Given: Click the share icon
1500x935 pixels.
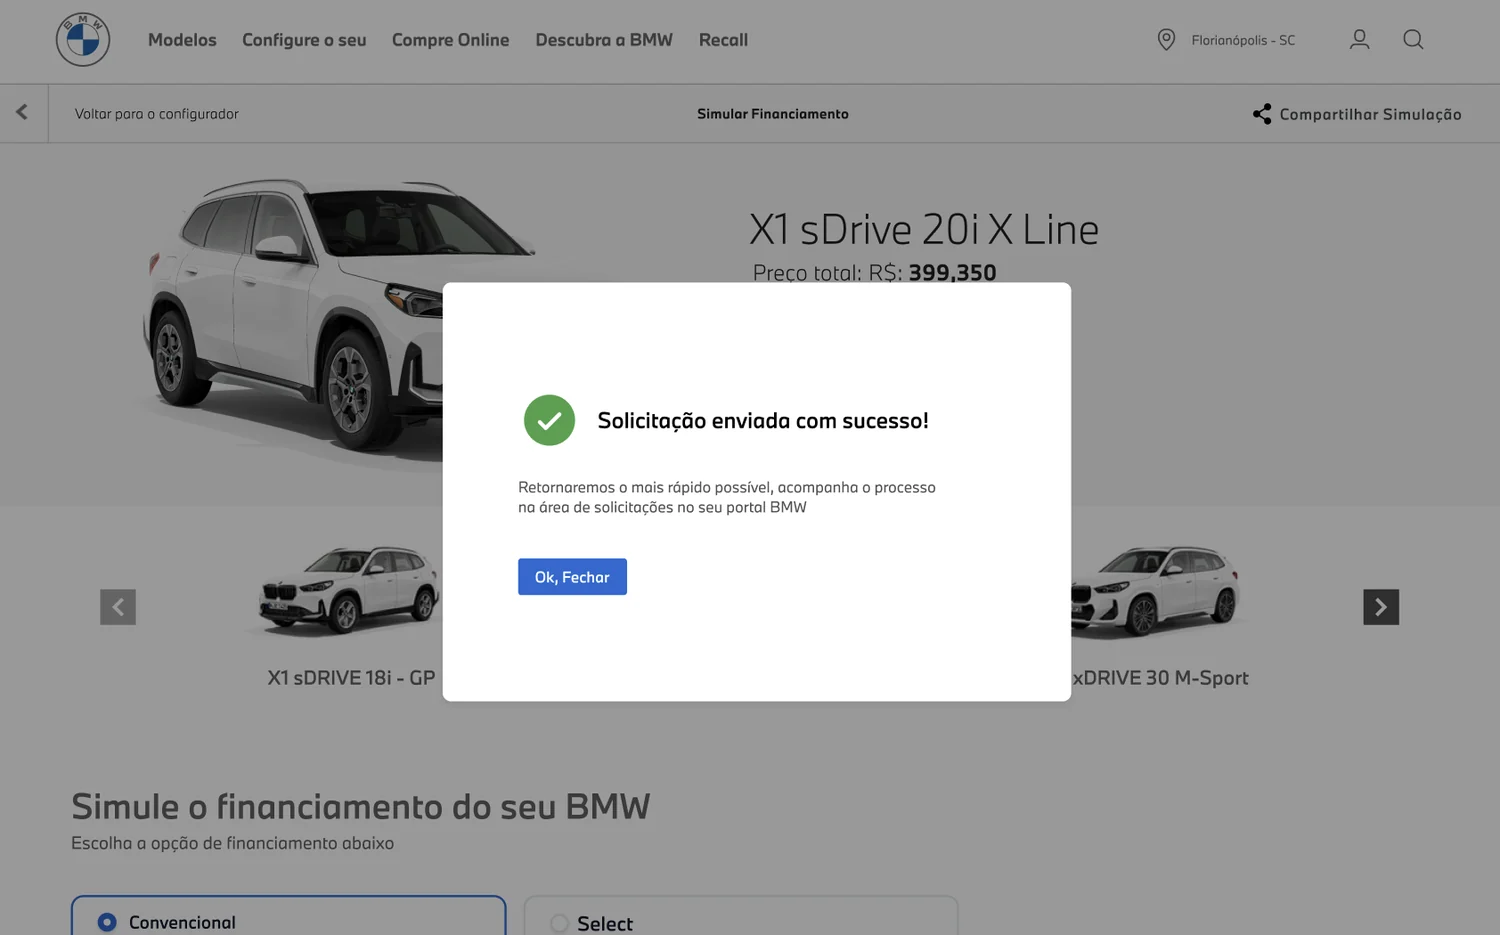Looking at the screenshot, I should [x=1262, y=114].
